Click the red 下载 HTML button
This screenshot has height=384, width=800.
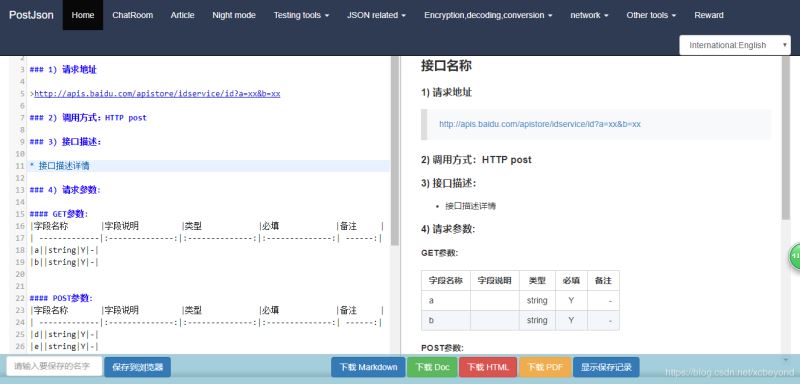pos(488,367)
